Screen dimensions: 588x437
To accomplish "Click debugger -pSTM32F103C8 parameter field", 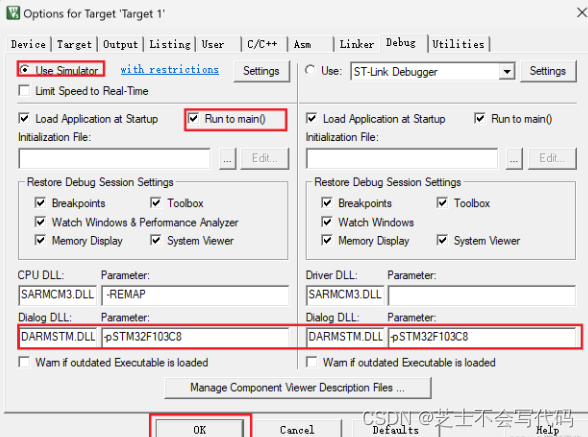I will (x=482, y=337).
